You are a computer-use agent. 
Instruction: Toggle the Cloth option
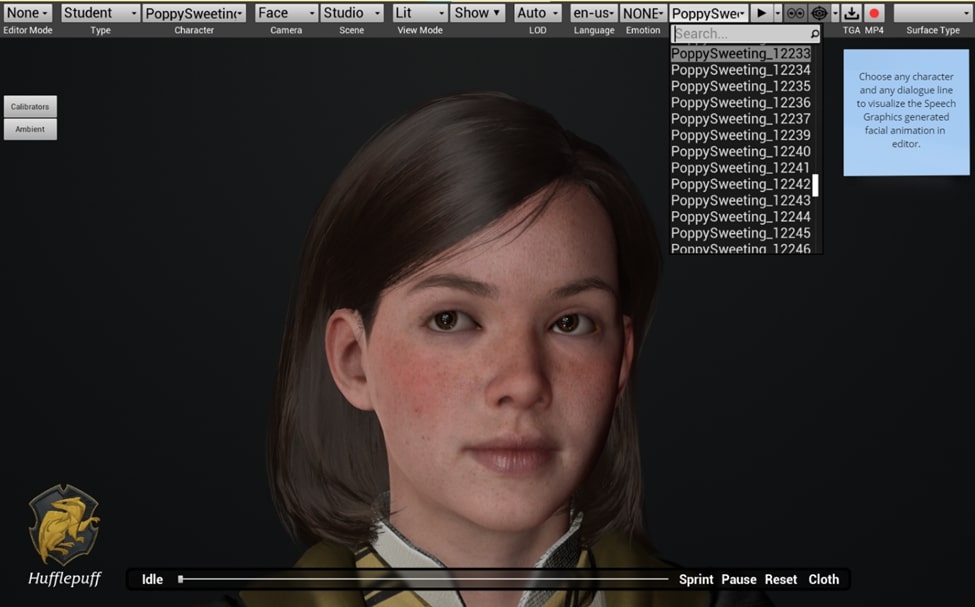(x=824, y=580)
